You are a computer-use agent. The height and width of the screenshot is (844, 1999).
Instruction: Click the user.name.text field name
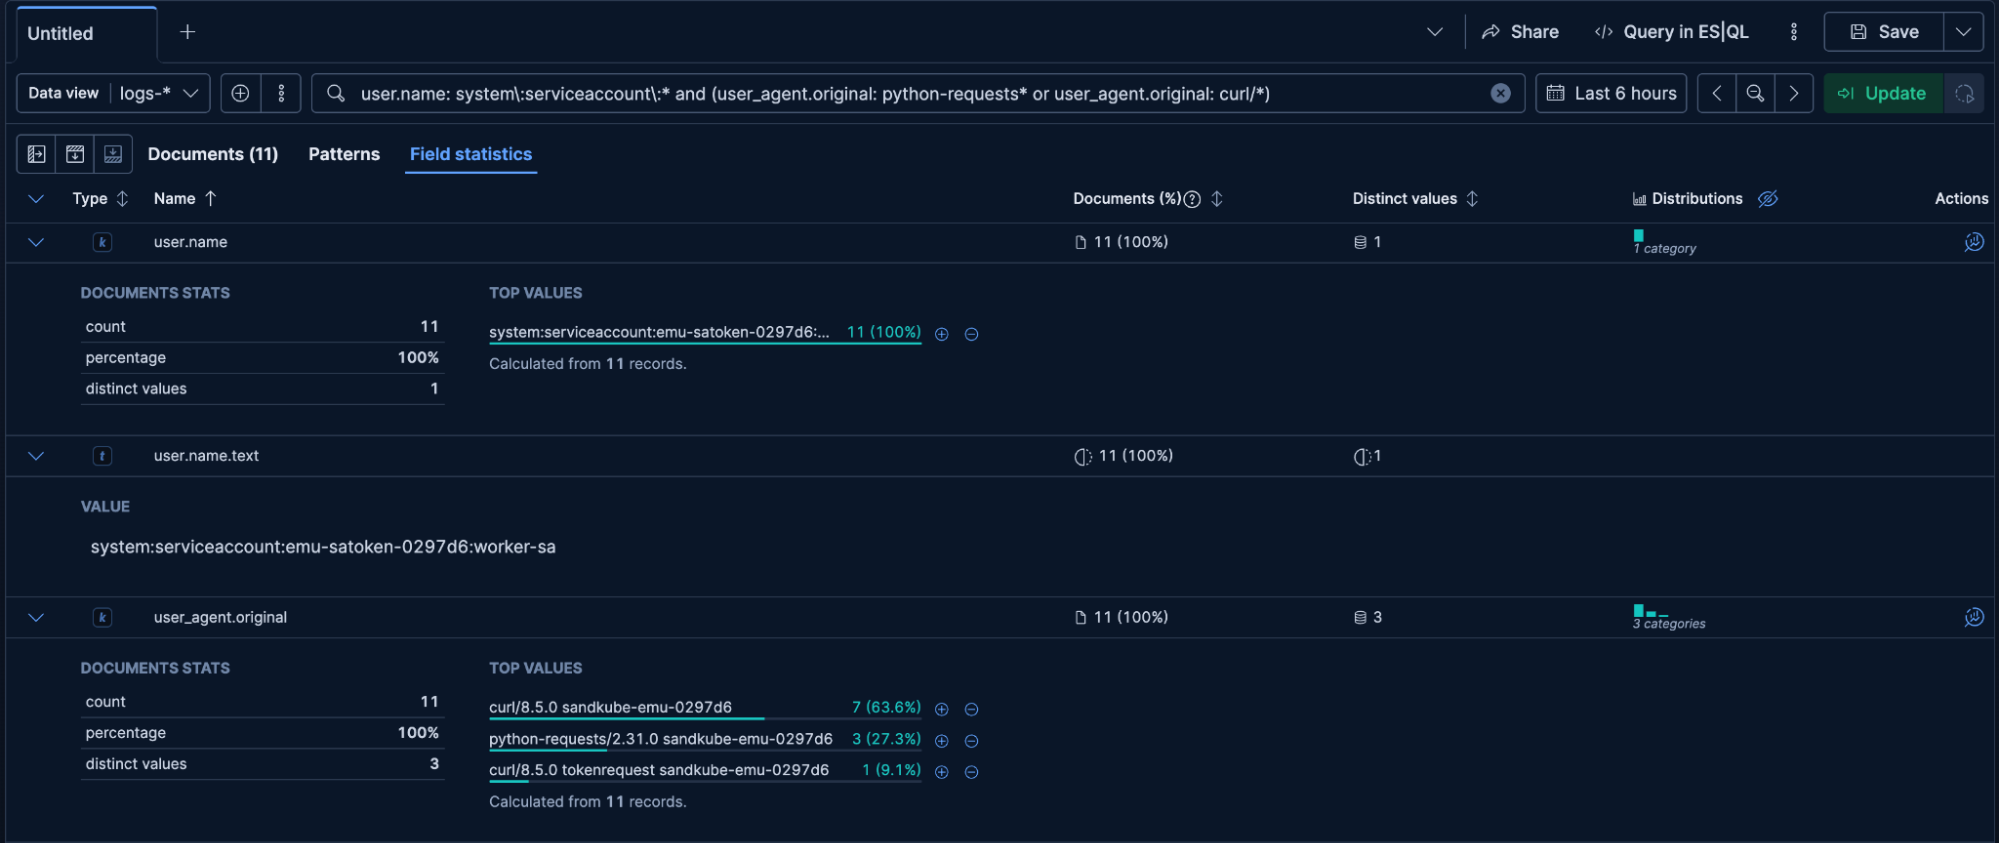click(x=206, y=456)
